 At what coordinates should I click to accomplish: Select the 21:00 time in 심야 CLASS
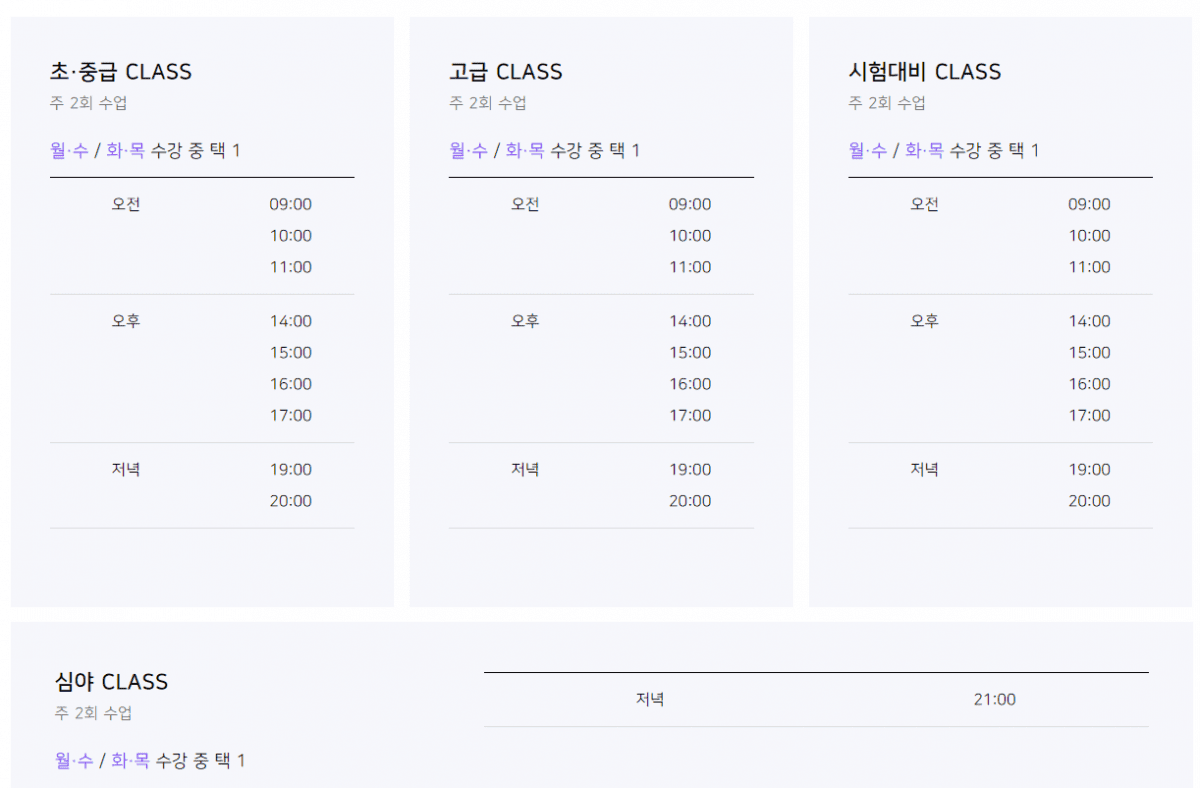(x=994, y=700)
